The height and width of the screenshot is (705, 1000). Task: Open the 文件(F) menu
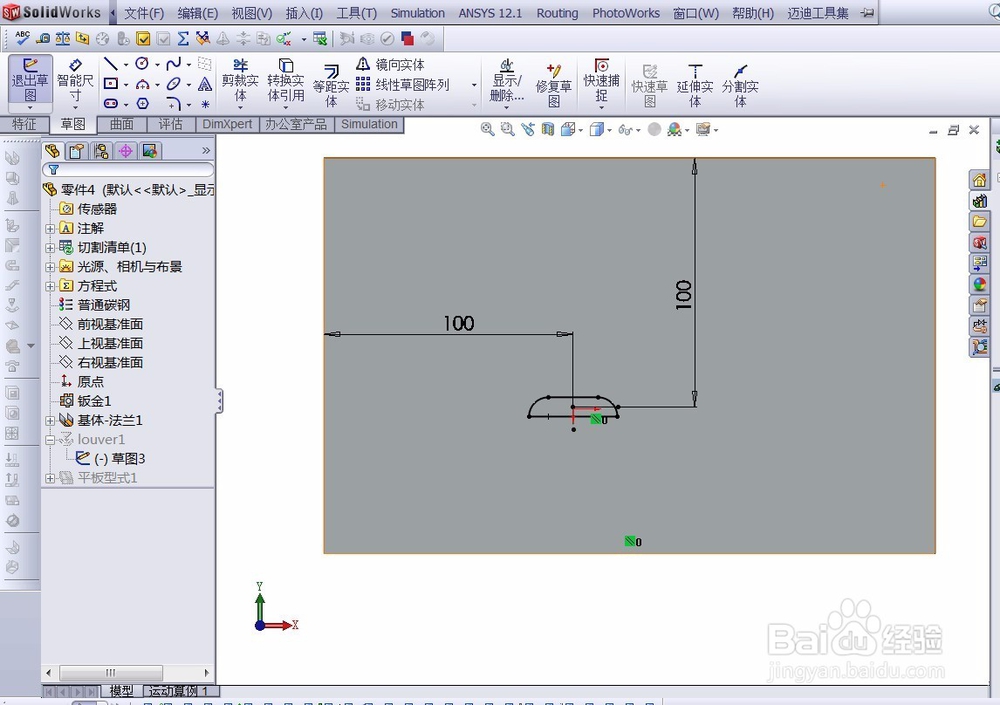(143, 13)
